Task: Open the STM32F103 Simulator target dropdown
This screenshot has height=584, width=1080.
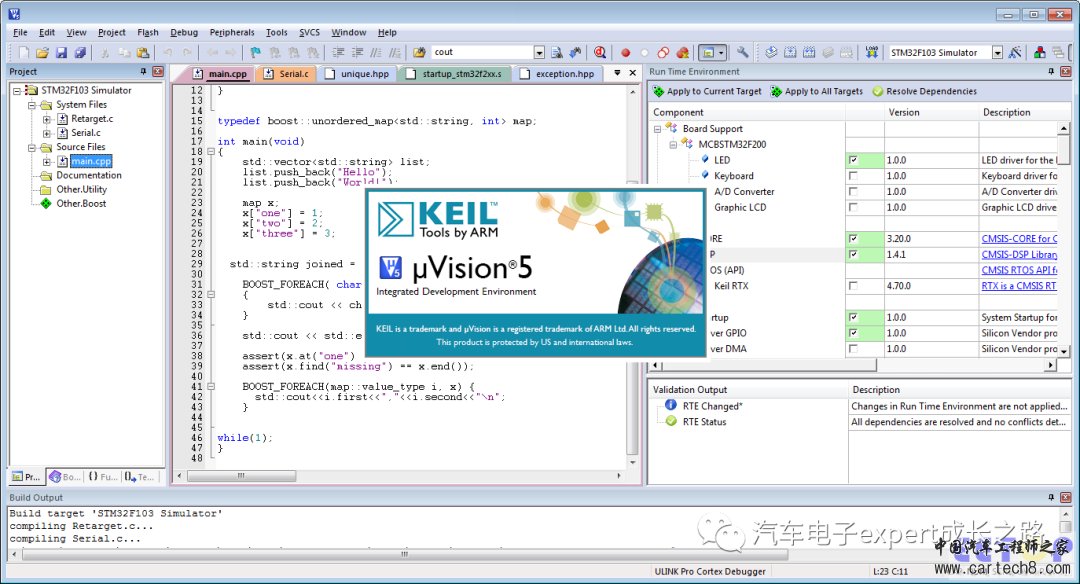Action: [x=997, y=52]
